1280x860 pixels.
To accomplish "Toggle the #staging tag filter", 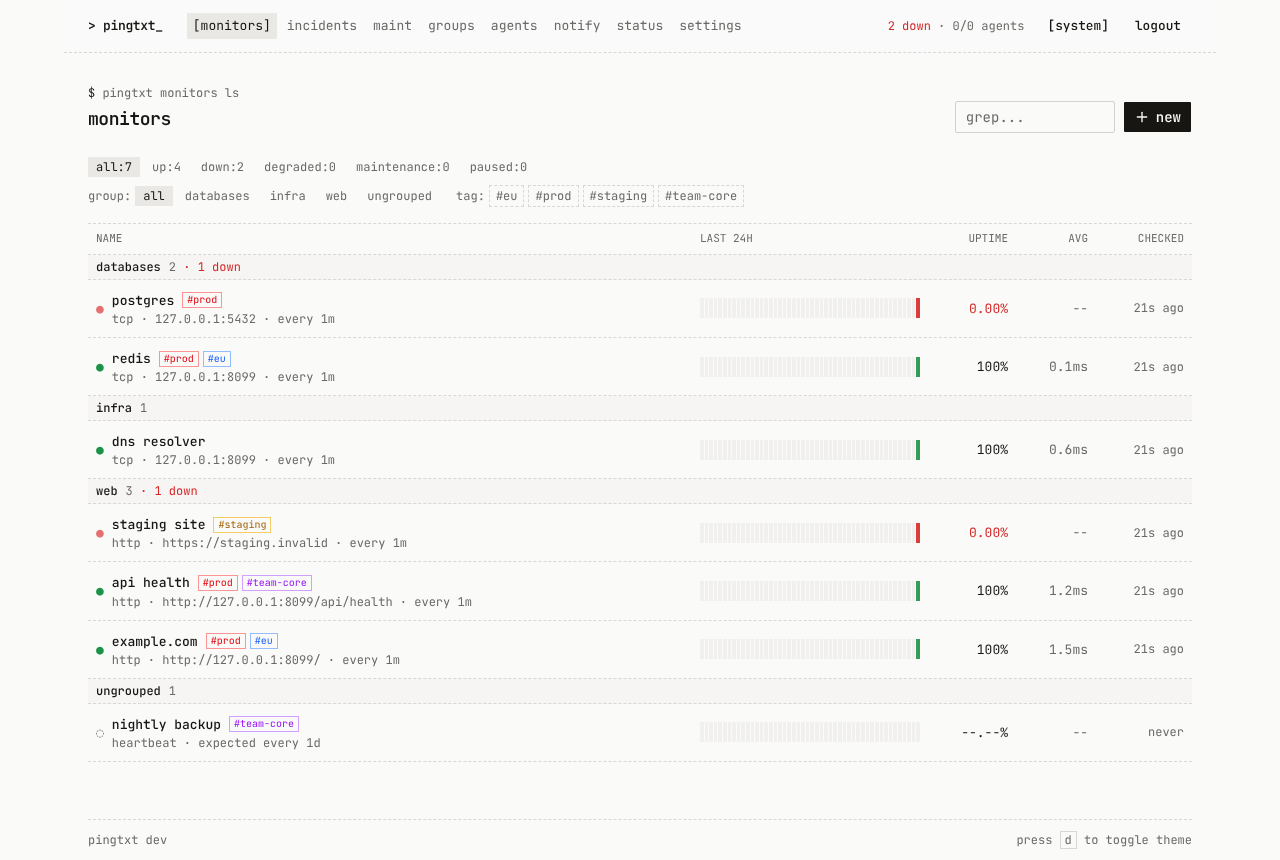I will point(618,196).
